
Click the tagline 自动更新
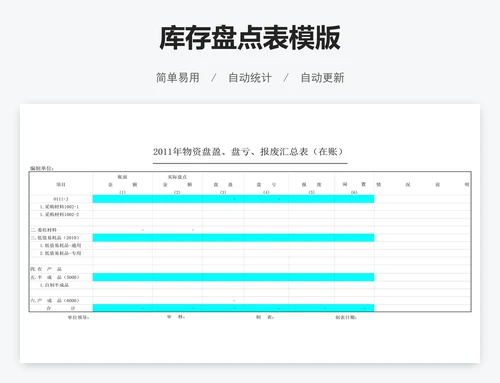click(322, 78)
